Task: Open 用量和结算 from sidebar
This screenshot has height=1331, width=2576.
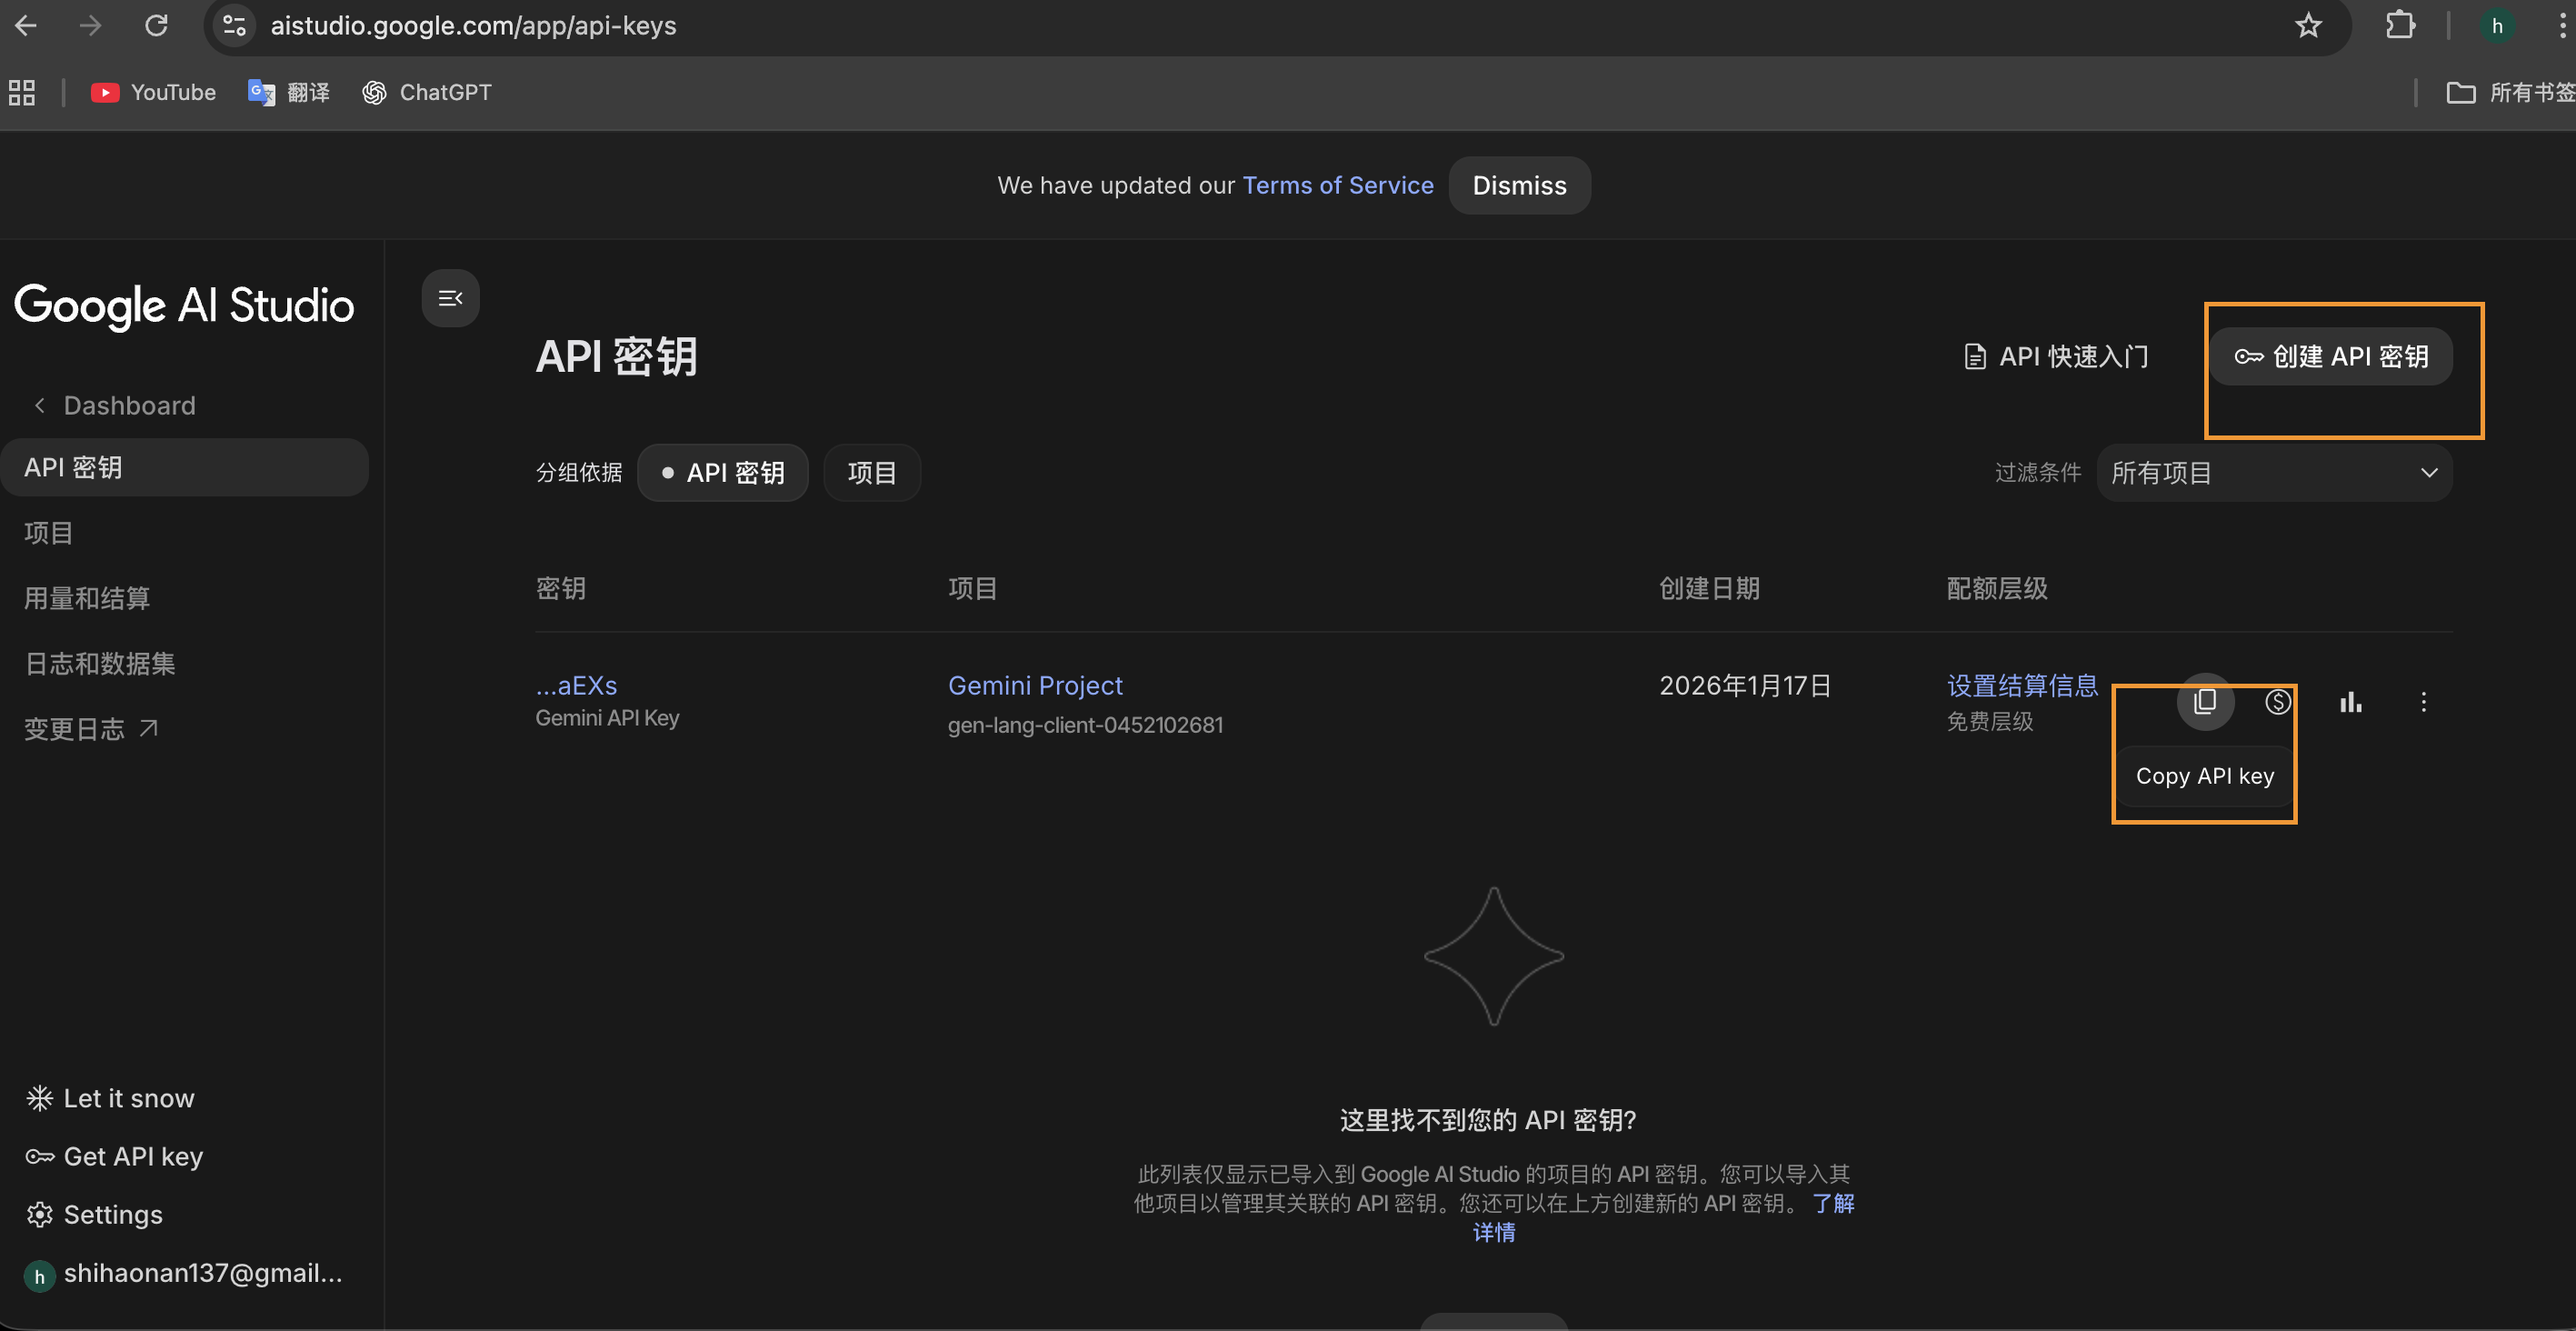Action: click(x=86, y=597)
